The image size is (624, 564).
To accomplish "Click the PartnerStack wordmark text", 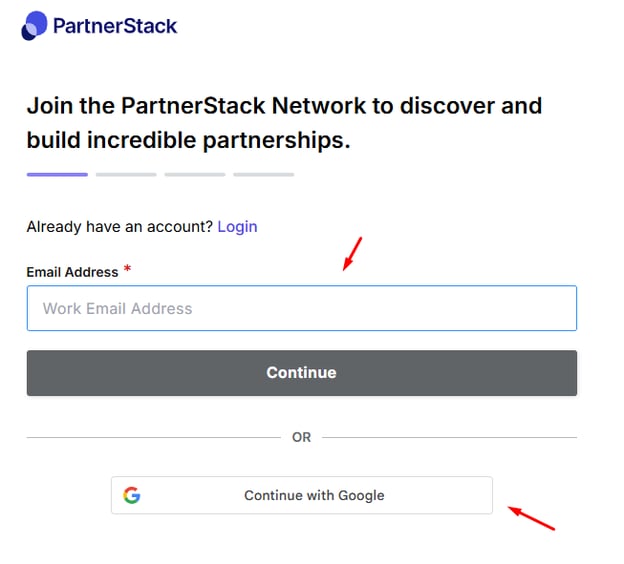I will (x=115, y=26).
